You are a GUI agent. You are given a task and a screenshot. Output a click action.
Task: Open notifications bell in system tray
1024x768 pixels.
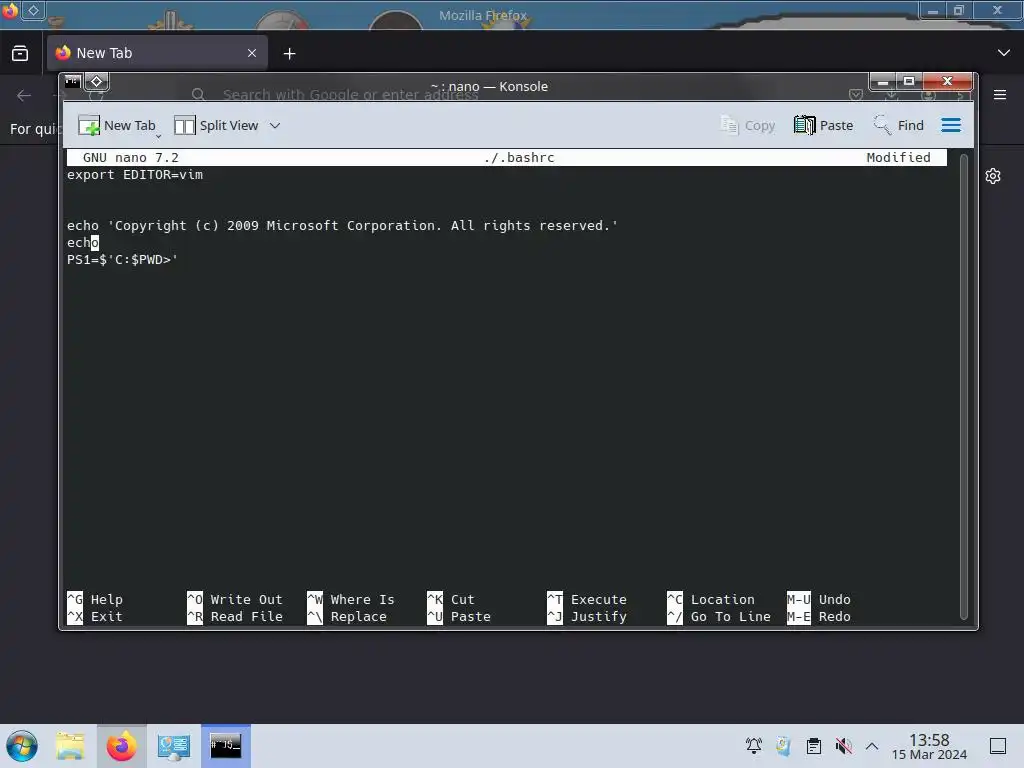(x=754, y=746)
